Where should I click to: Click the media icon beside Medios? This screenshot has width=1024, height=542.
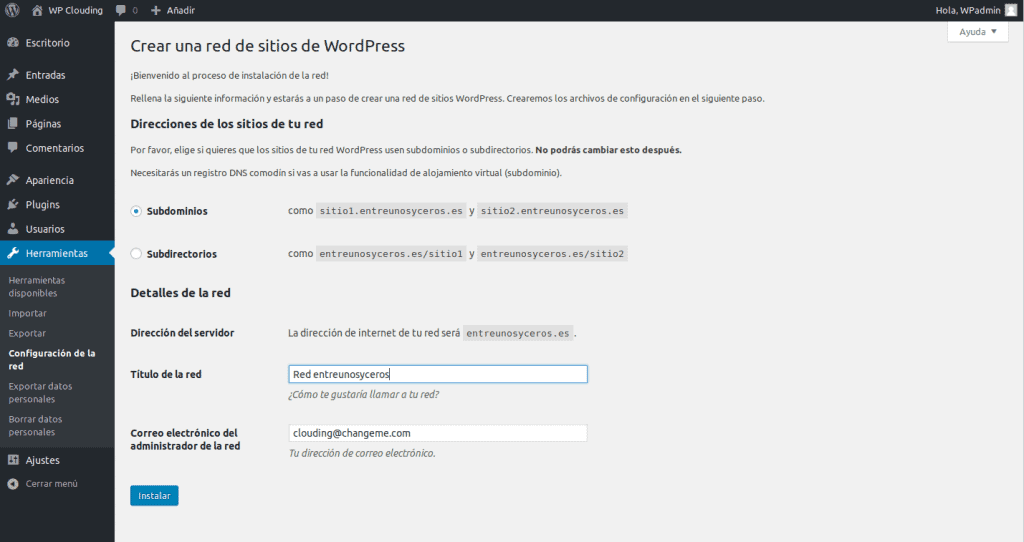point(12,99)
